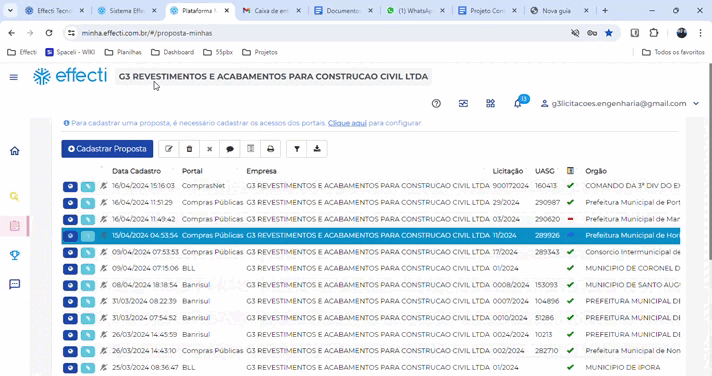
Task: View the proposal dated 09/04/2024 07:15:06 (eye)
Action: coord(70,269)
